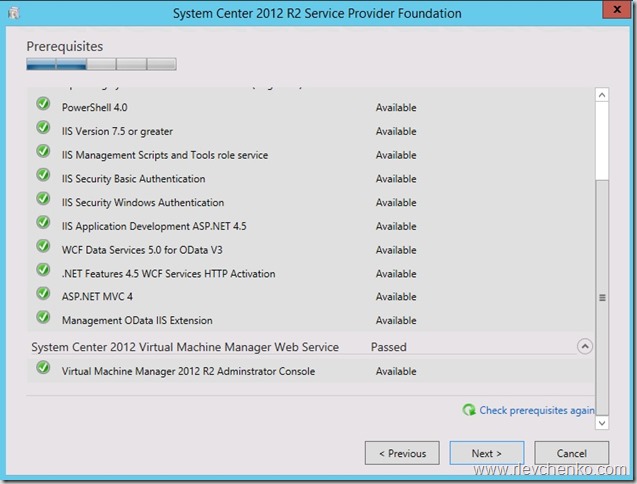Image resolution: width=637 pixels, height=484 pixels.
Task: Click the setup progress bar under Prerequisites
Action: [101, 64]
